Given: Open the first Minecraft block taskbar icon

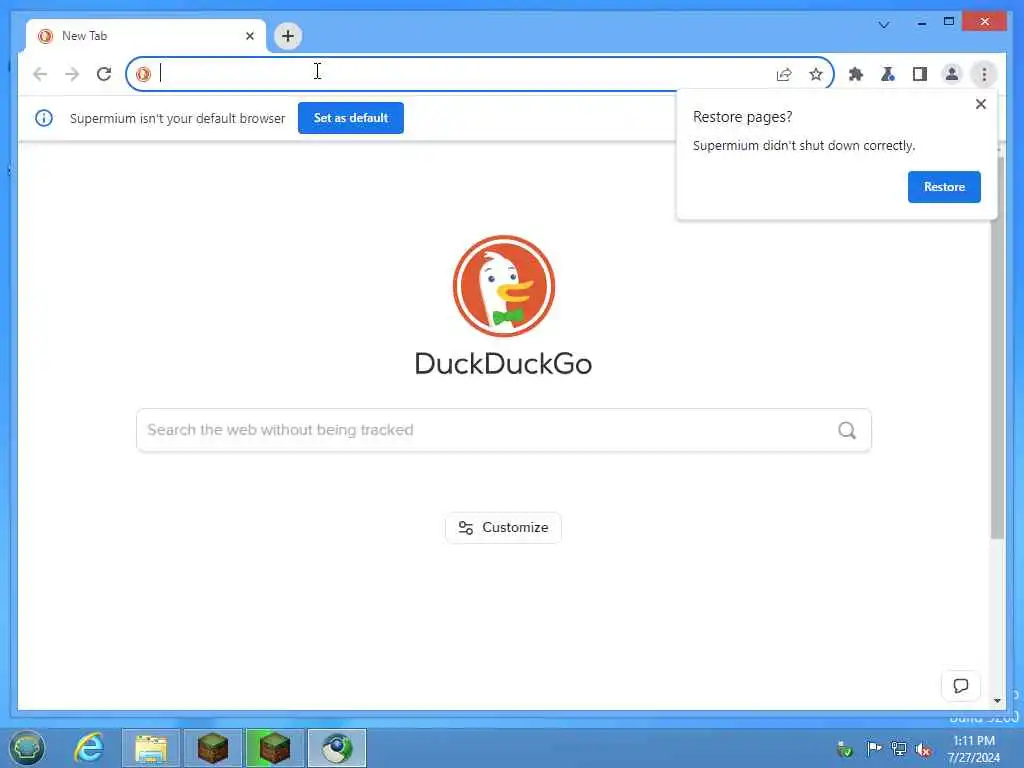Looking at the screenshot, I should (213, 748).
